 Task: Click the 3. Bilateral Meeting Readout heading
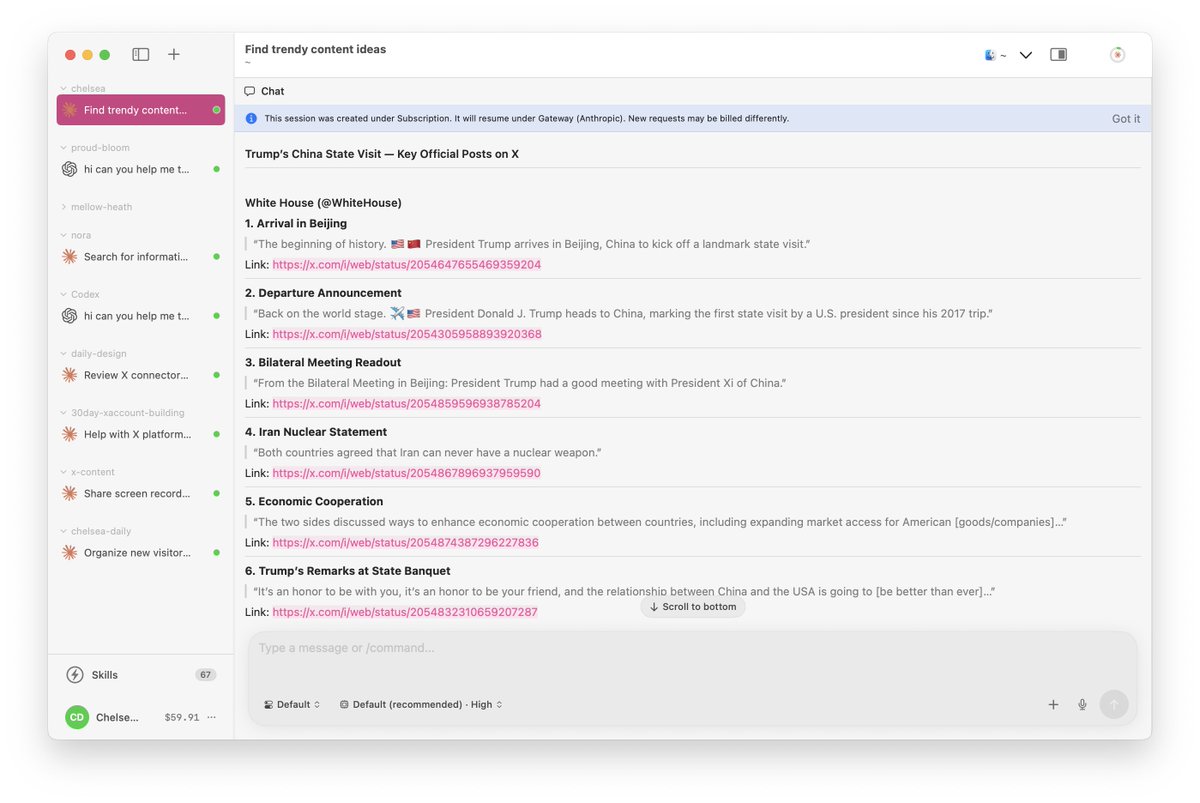click(x=323, y=362)
